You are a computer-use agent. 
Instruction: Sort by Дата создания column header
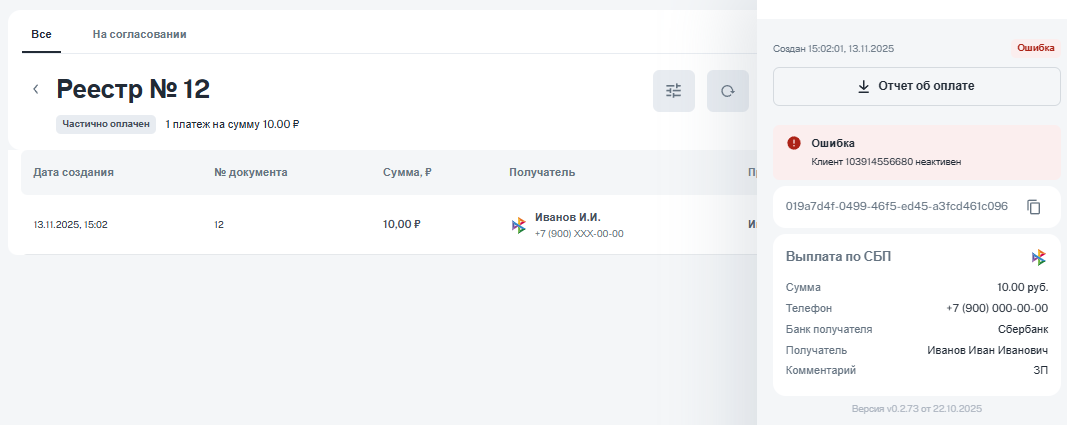[x=73, y=173]
